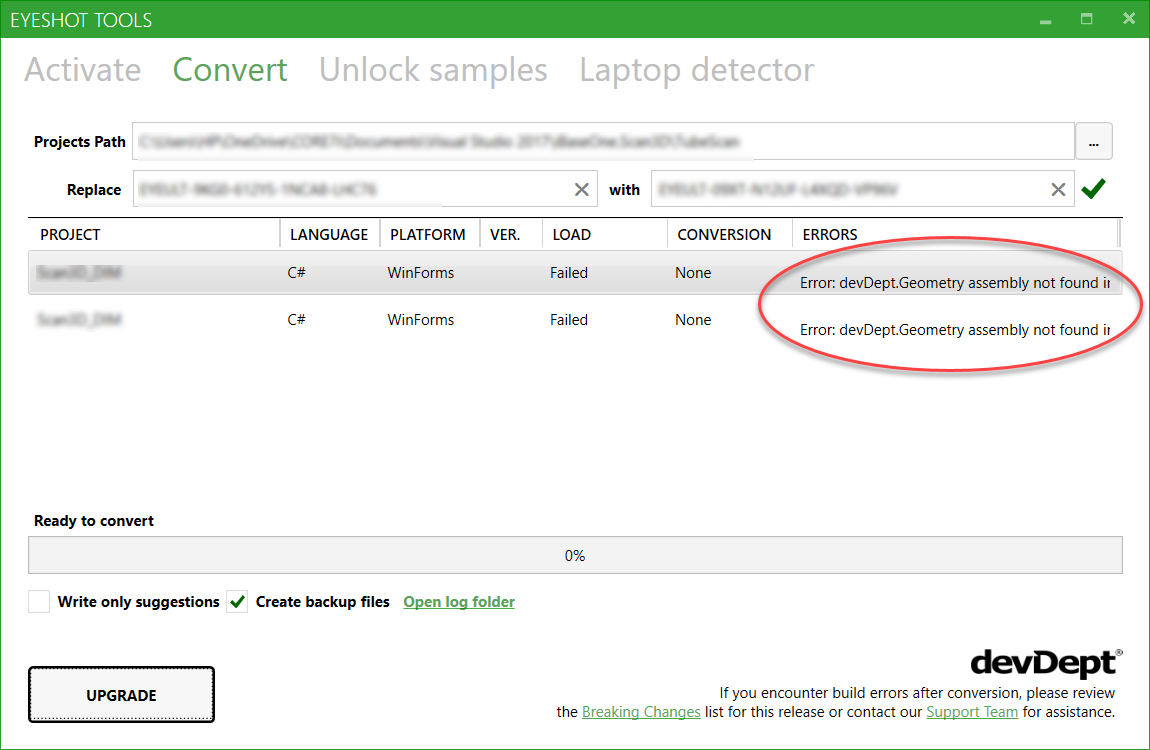Sort the table by the LOAD column
1150x750 pixels.
[571, 234]
